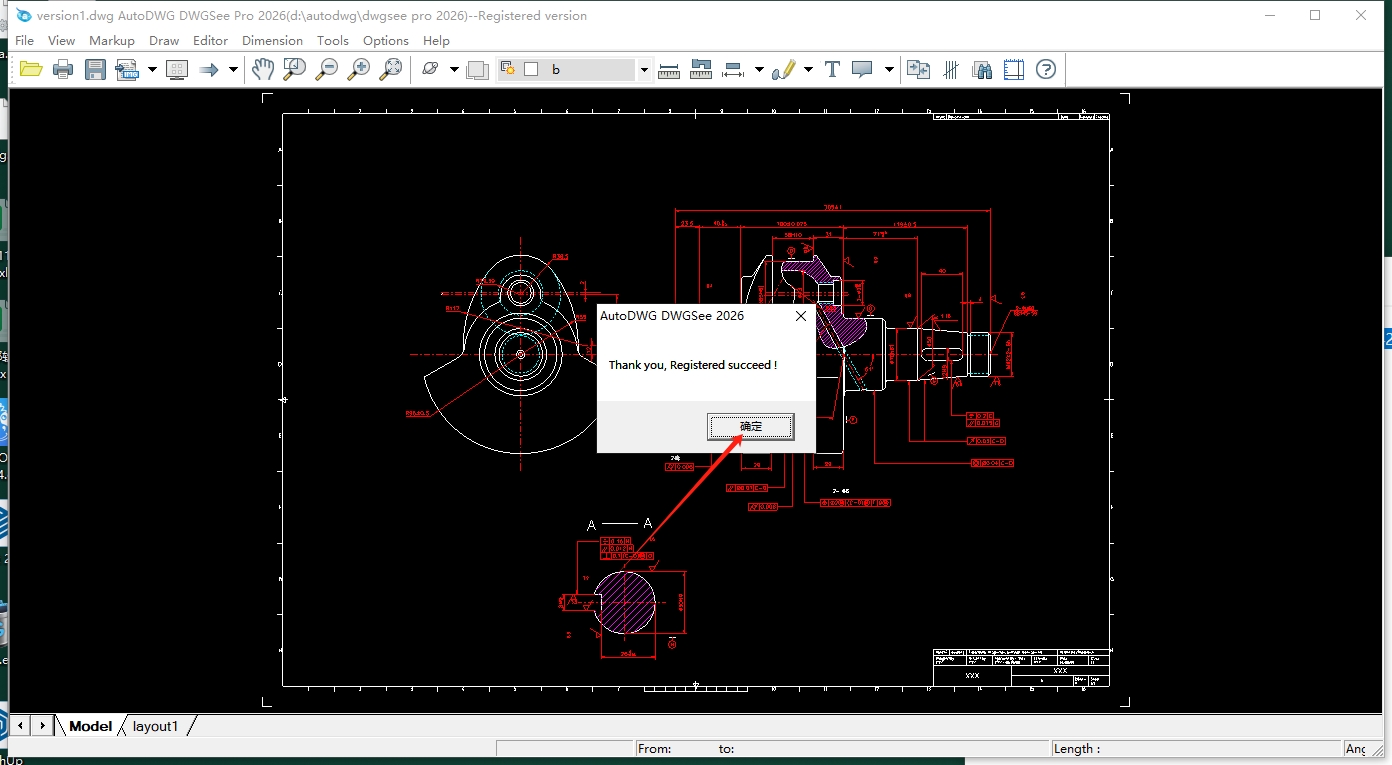The image size is (1392, 765).
Task: Open the Help question mark icon
Action: [1046, 69]
